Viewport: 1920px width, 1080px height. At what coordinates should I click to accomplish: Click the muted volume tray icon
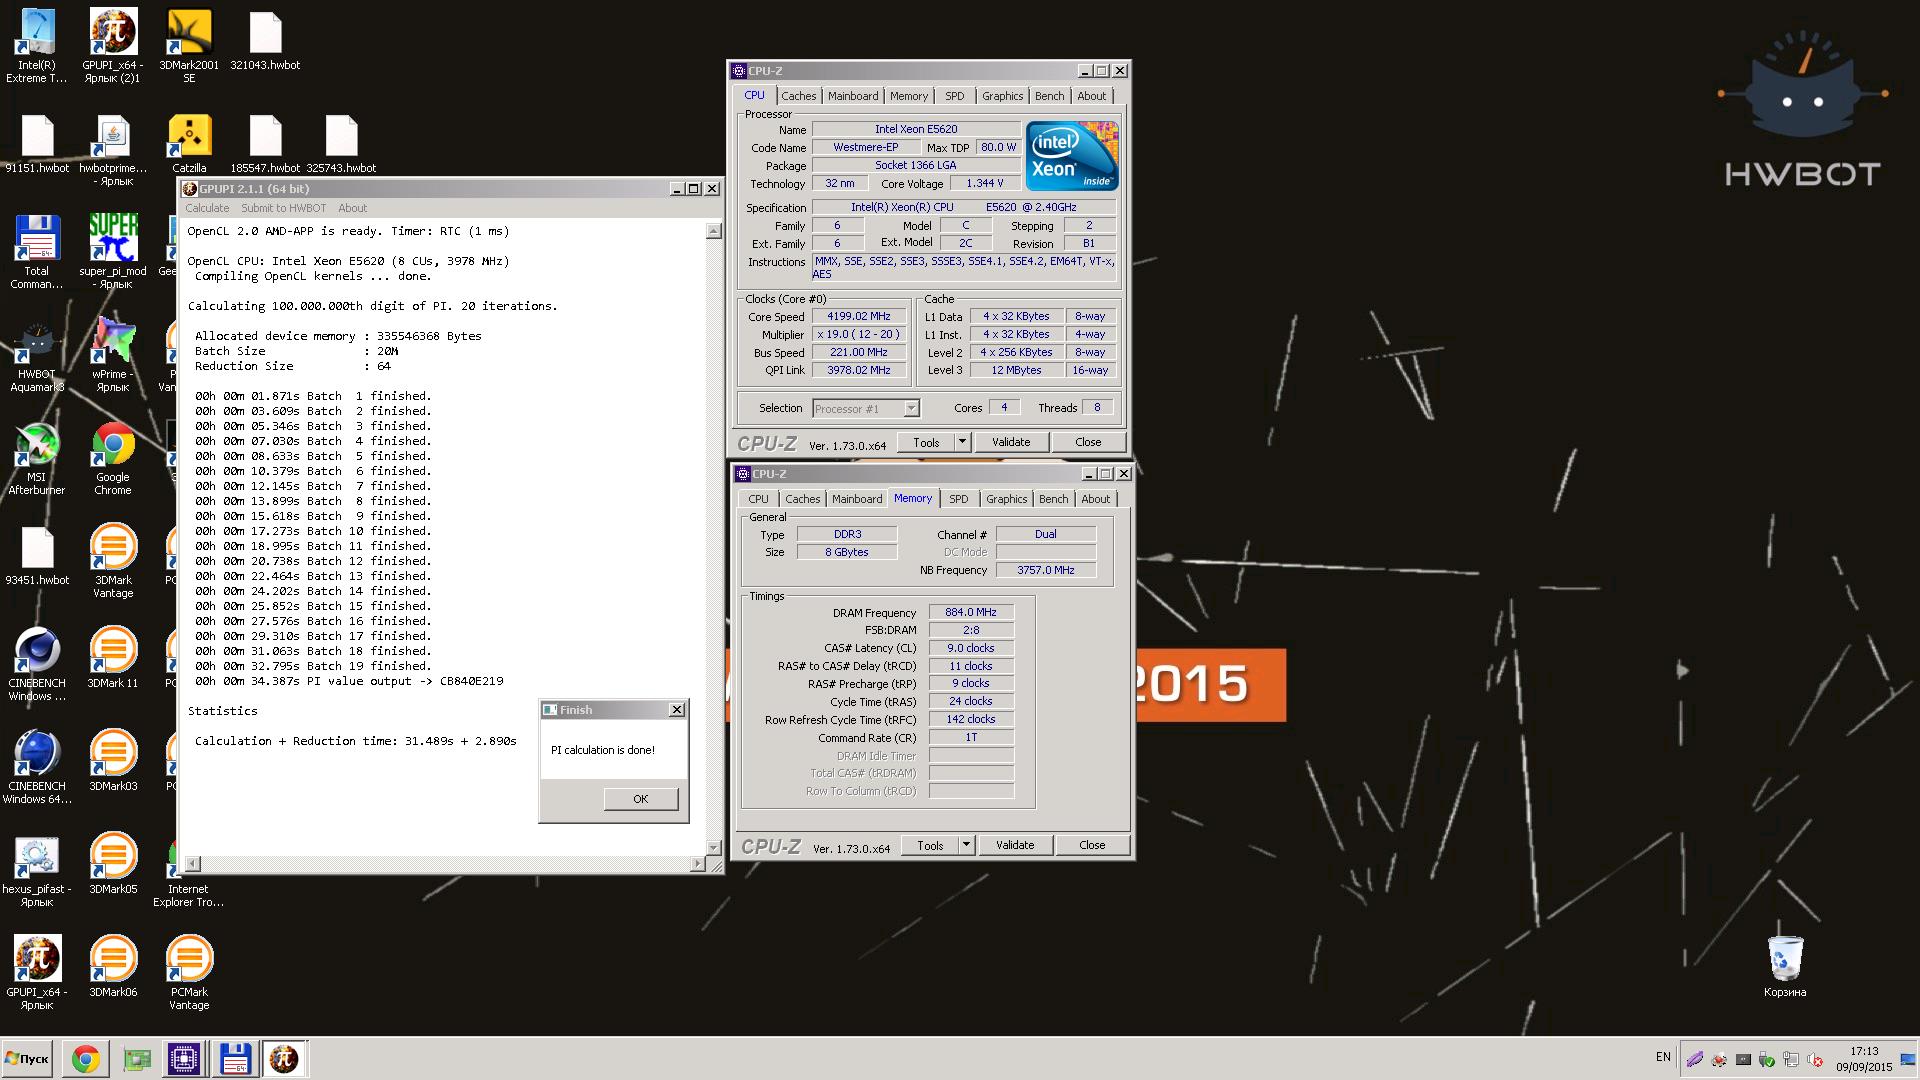coord(1815,1060)
